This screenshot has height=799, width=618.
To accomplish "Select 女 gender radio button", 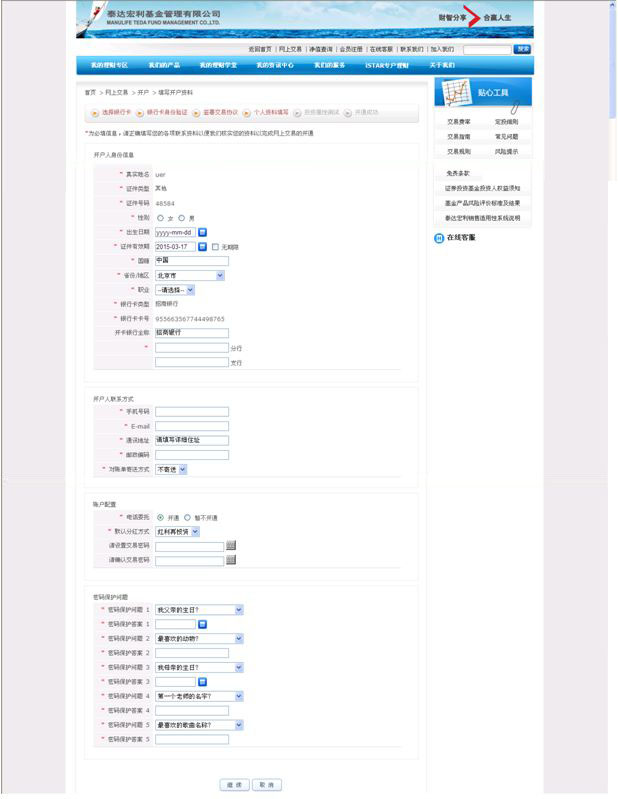I will pyautogui.click(x=161, y=217).
